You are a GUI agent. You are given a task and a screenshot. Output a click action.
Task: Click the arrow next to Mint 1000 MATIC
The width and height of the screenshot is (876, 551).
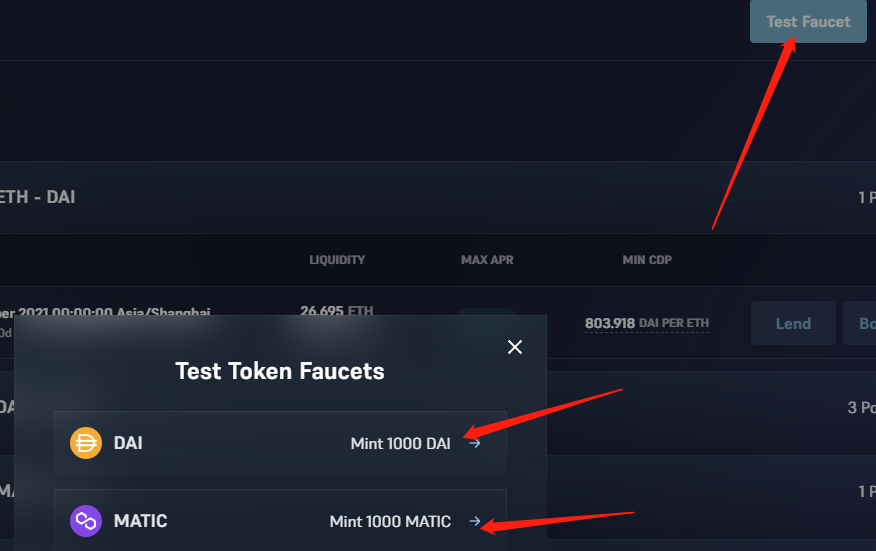point(475,521)
